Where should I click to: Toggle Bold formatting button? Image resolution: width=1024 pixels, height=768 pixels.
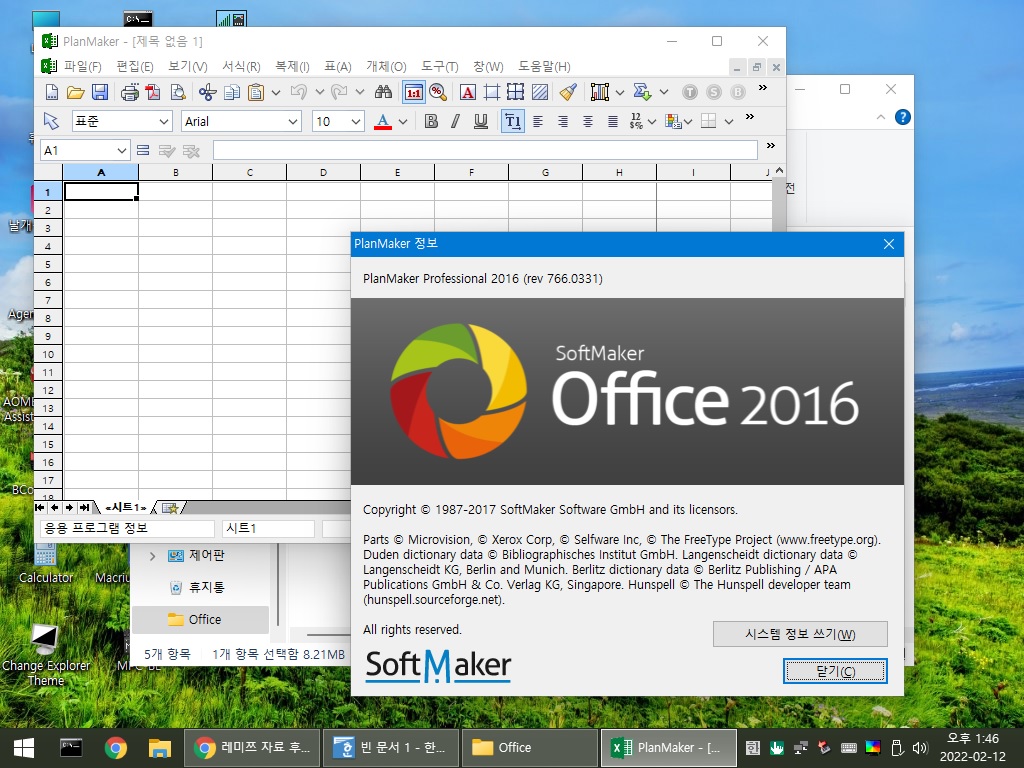[x=431, y=121]
